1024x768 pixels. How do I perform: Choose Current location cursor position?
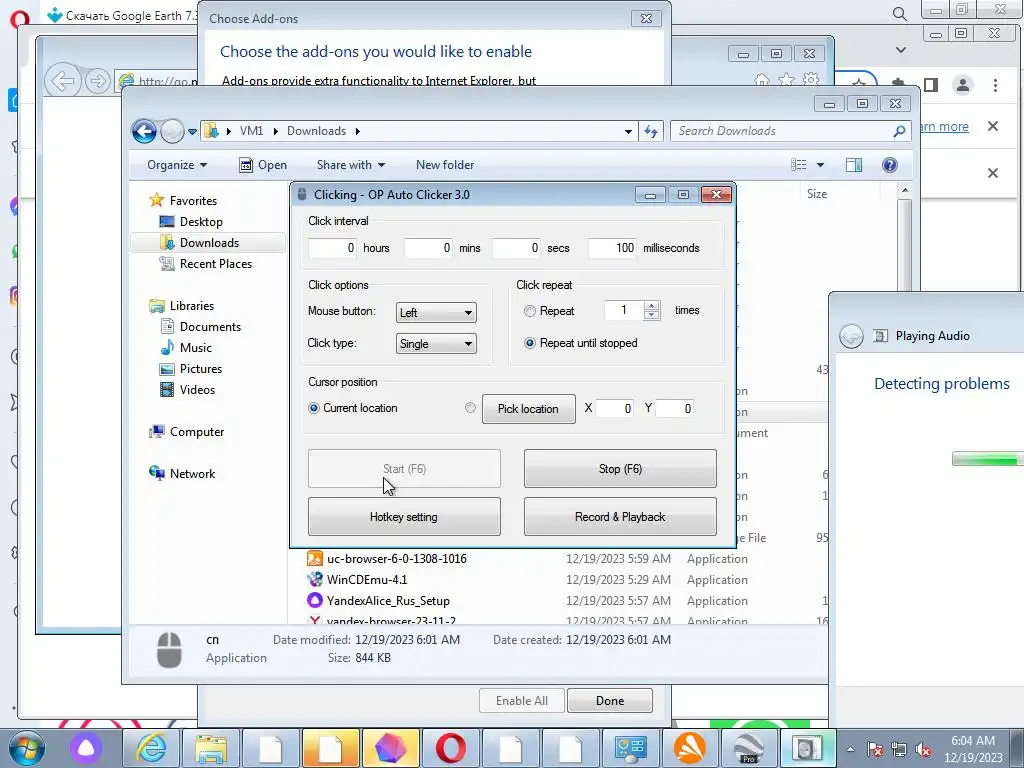[314, 408]
